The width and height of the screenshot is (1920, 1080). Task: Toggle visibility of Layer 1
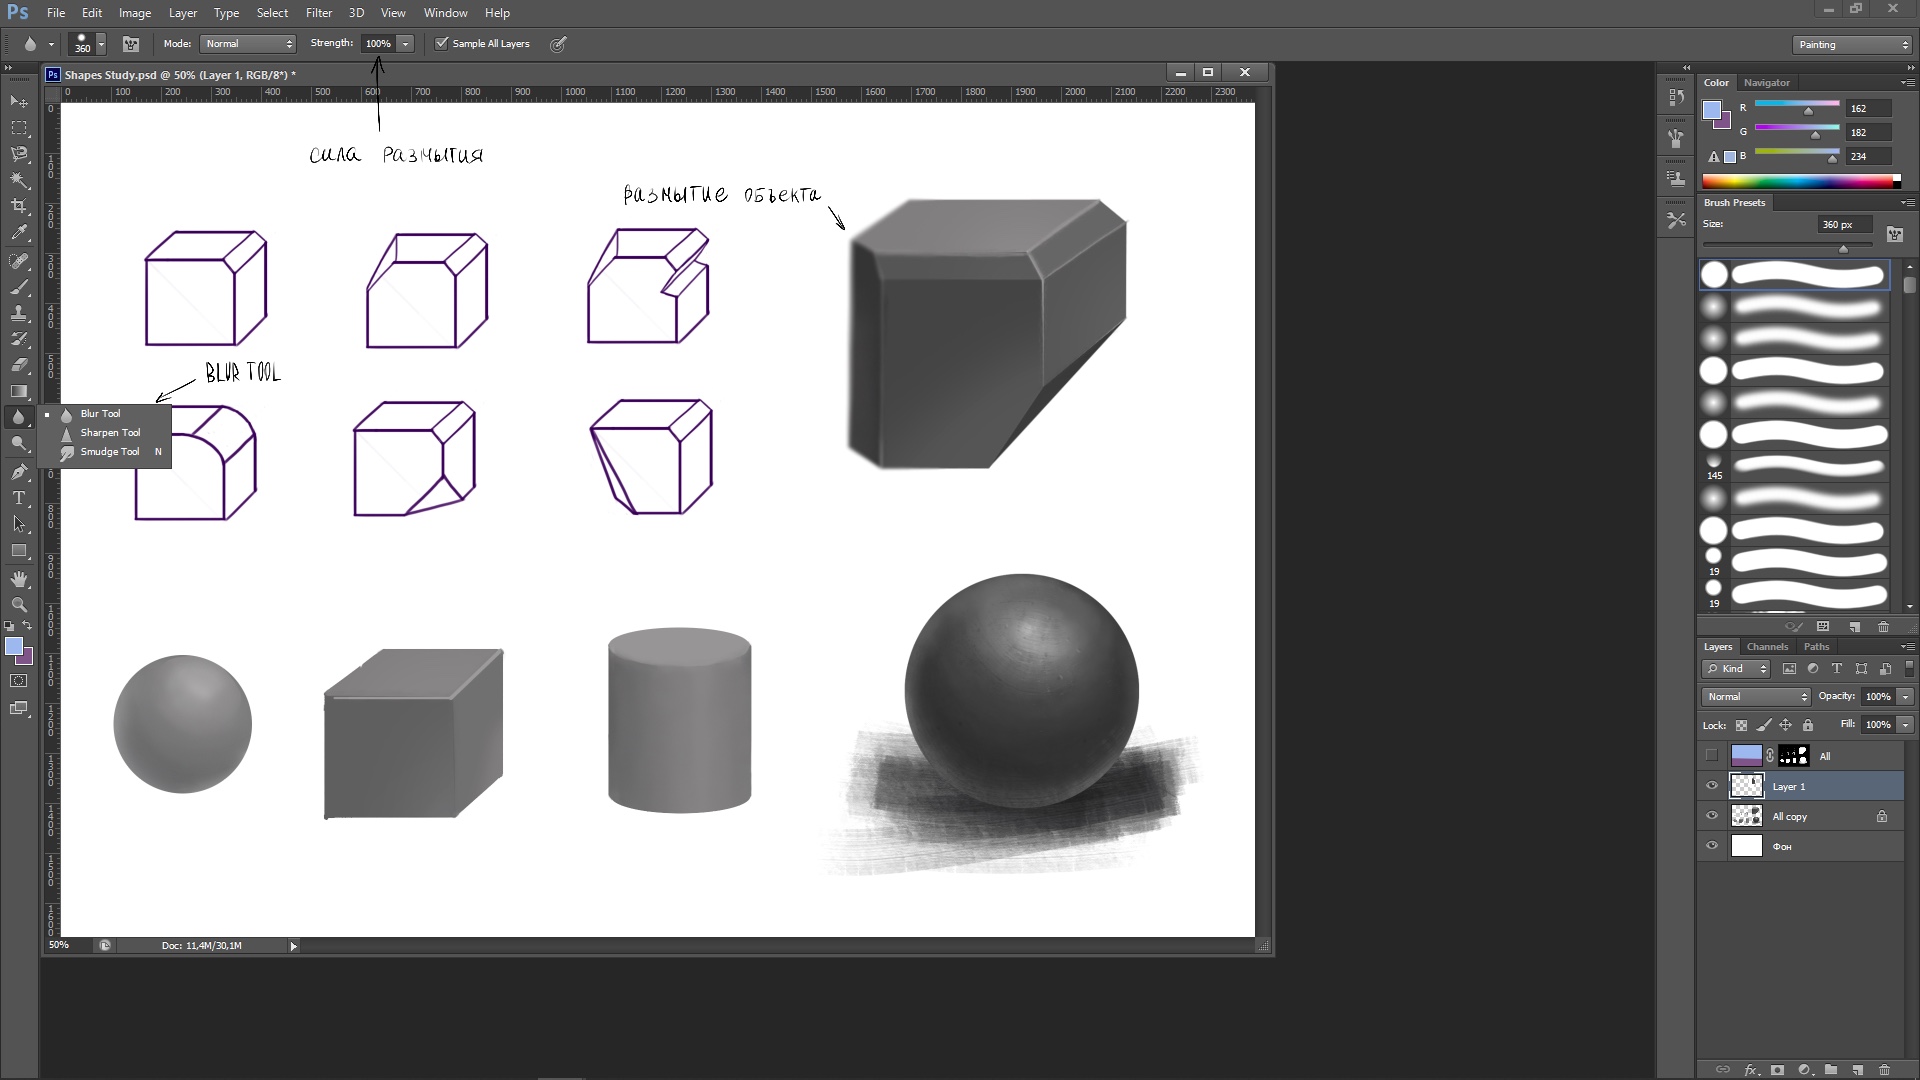click(1712, 786)
